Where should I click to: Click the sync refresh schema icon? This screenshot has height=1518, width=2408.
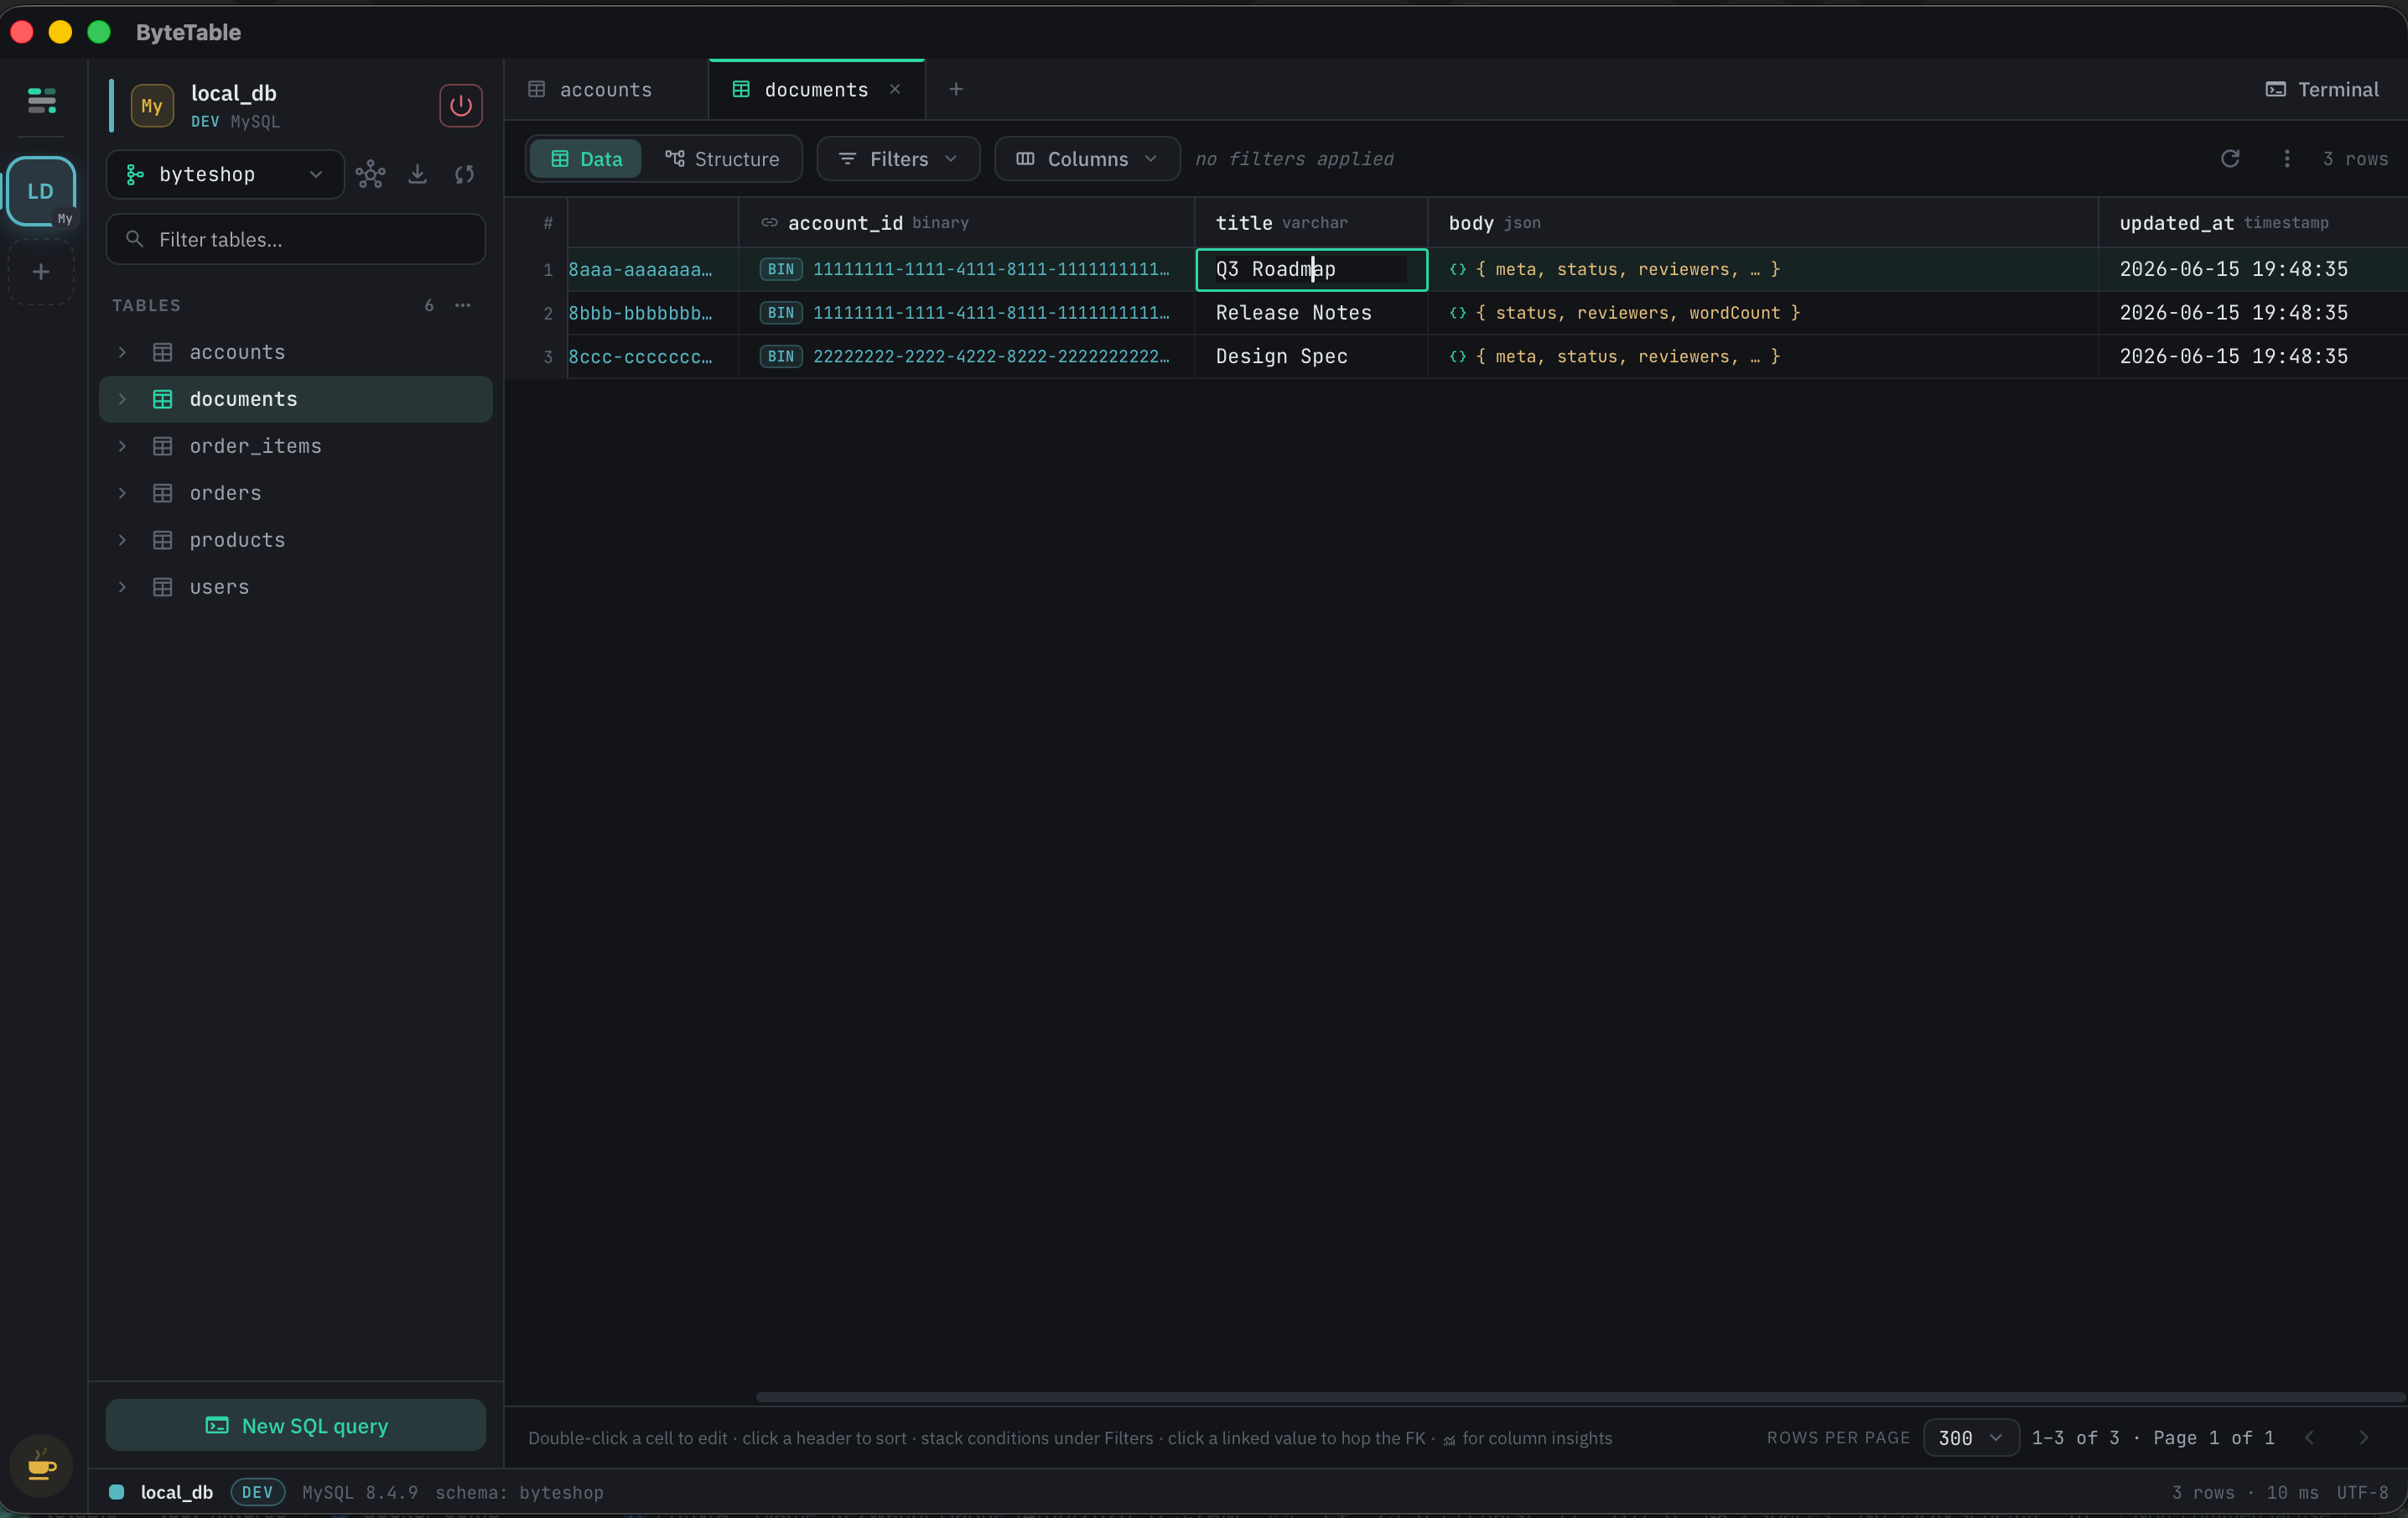(x=465, y=174)
